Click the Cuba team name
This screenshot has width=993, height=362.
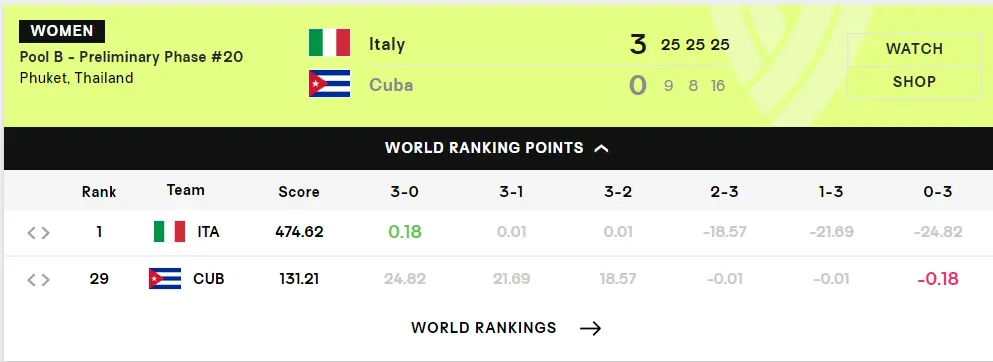click(x=391, y=85)
